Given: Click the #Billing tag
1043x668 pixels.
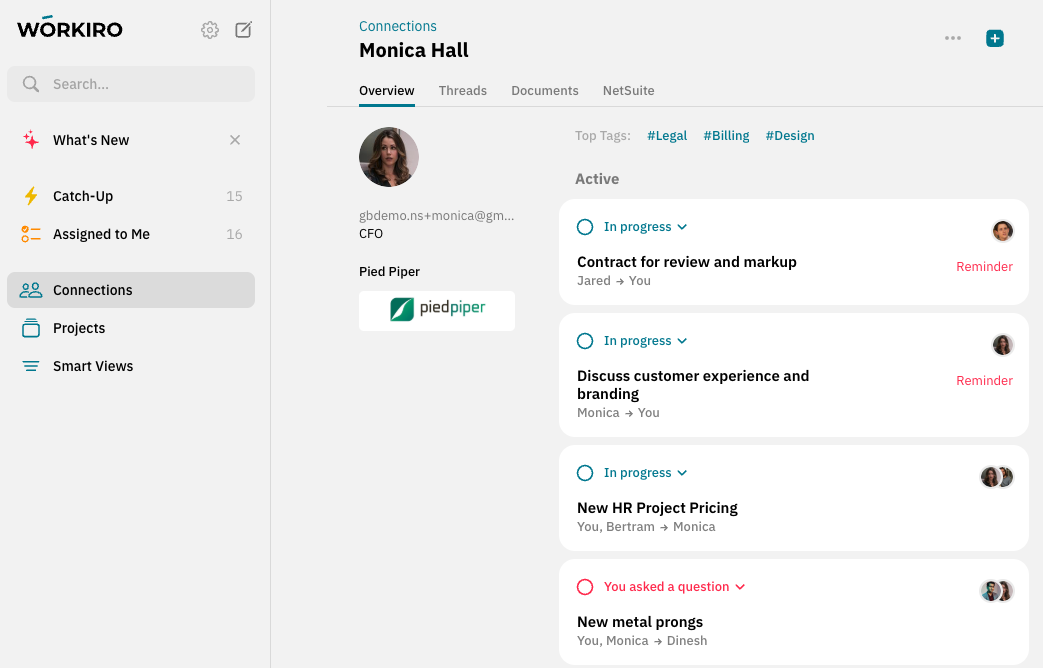Looking at the screenshot, I should tap(726, 136).
